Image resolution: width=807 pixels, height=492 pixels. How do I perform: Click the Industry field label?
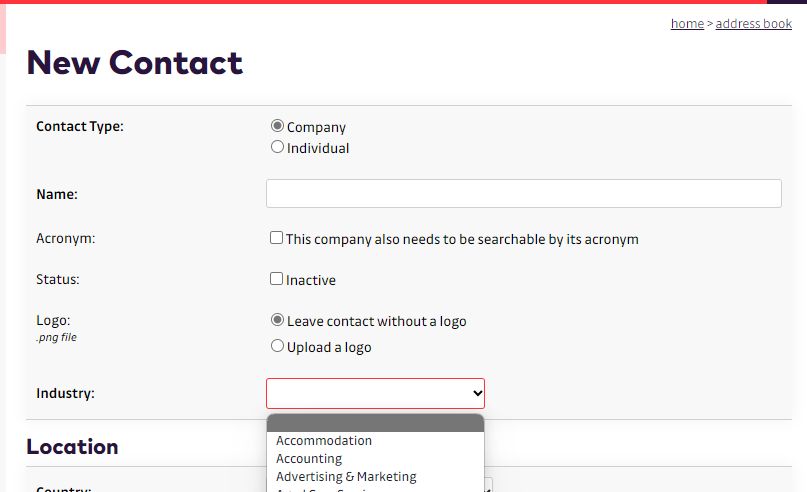pos(65,394)
